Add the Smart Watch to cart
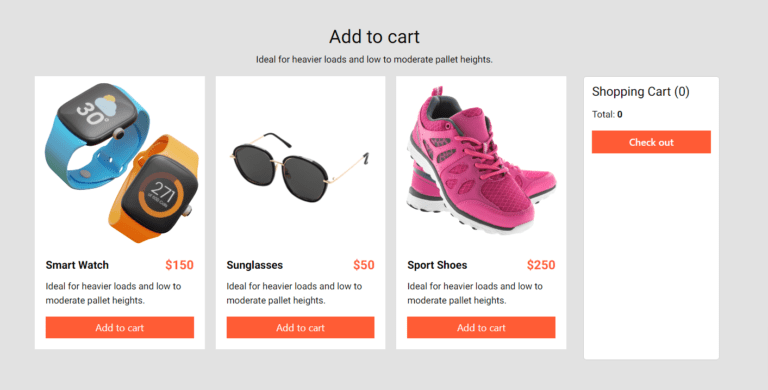The width and height of the screenshot is (768, 390). tap(120, 327)
